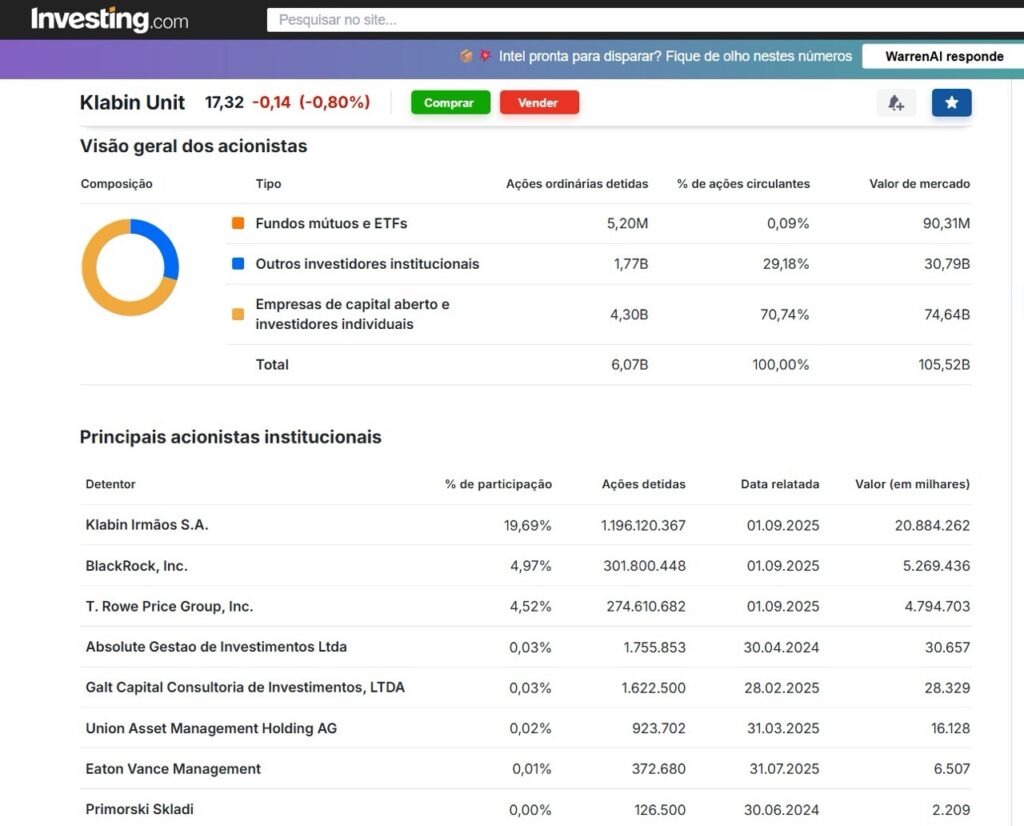Click Eaton Vance Management holder name
The image size is (1024, 826).
(x=173, y=769)
